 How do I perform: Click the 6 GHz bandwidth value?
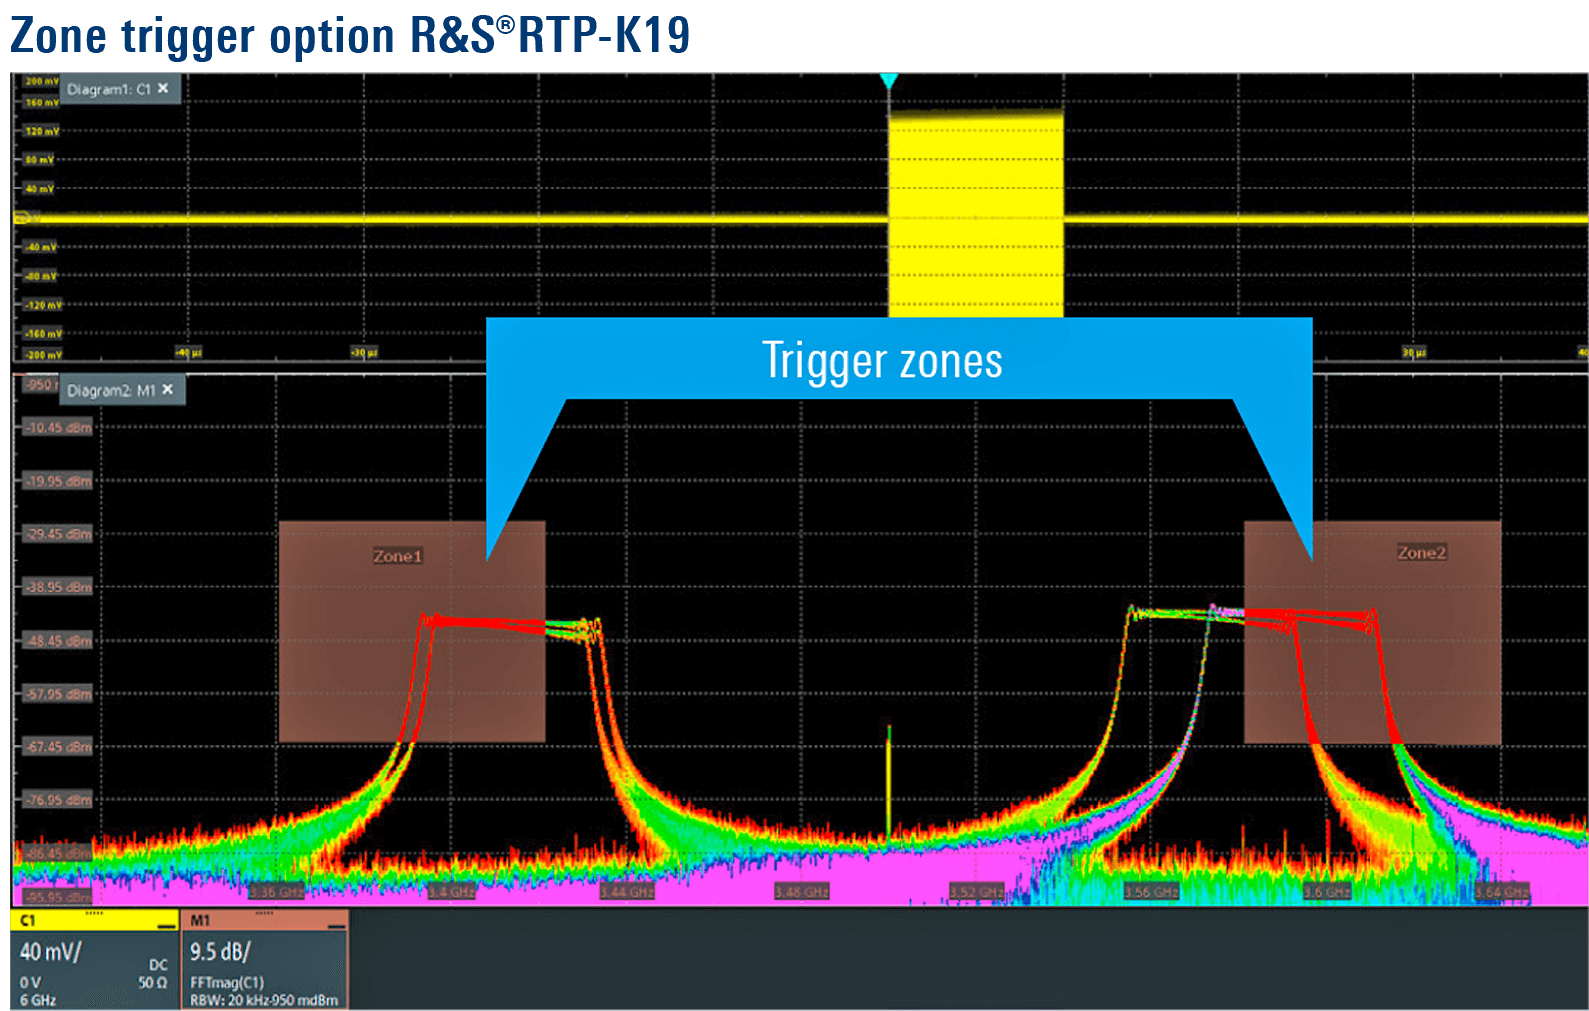38,1000
